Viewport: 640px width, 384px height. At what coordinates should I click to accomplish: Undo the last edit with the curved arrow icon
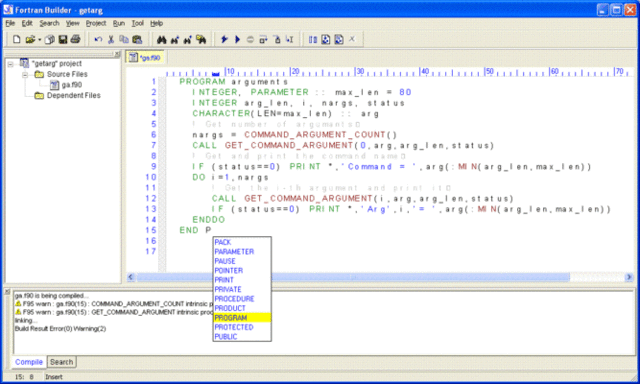pos(98,40)
